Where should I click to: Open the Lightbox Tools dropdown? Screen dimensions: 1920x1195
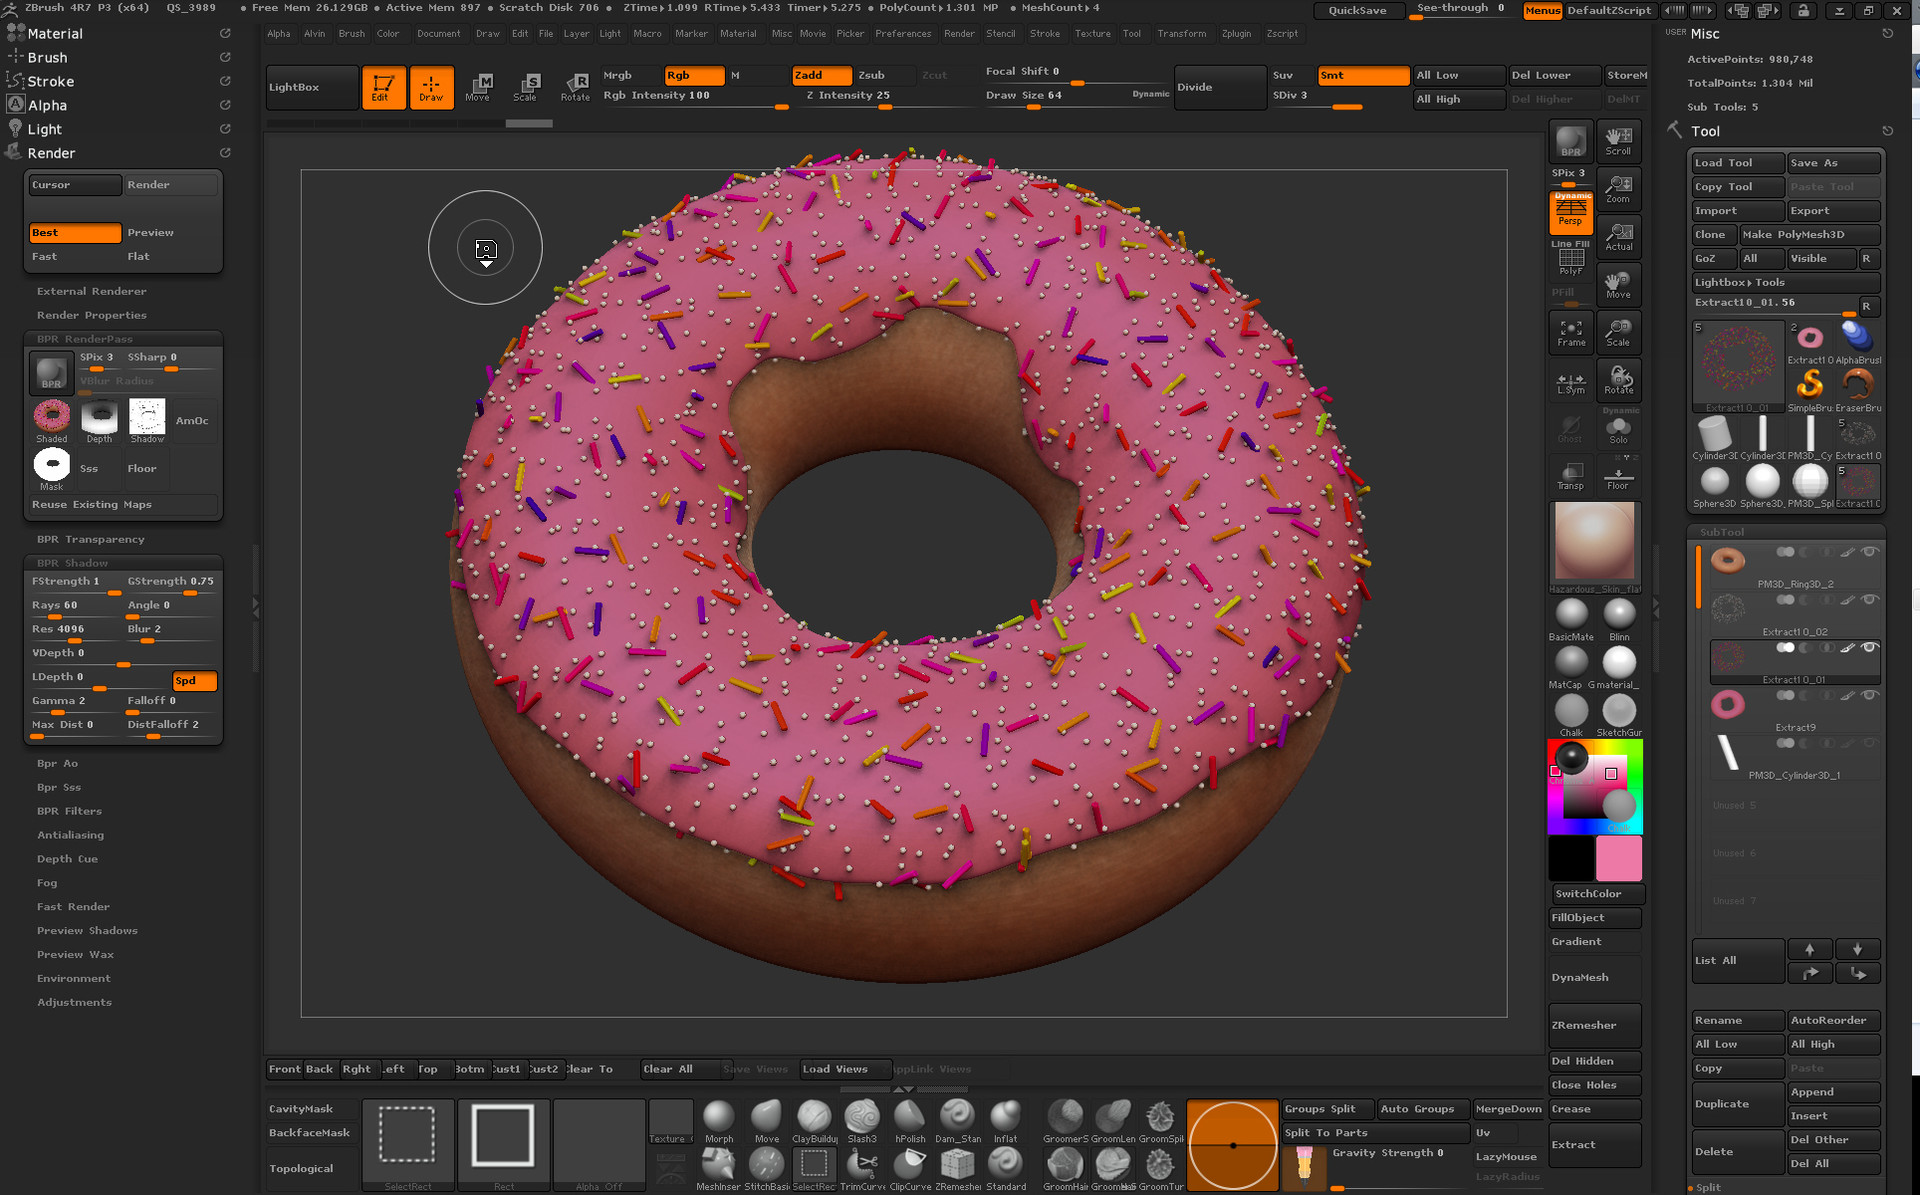coord(1785,282)
